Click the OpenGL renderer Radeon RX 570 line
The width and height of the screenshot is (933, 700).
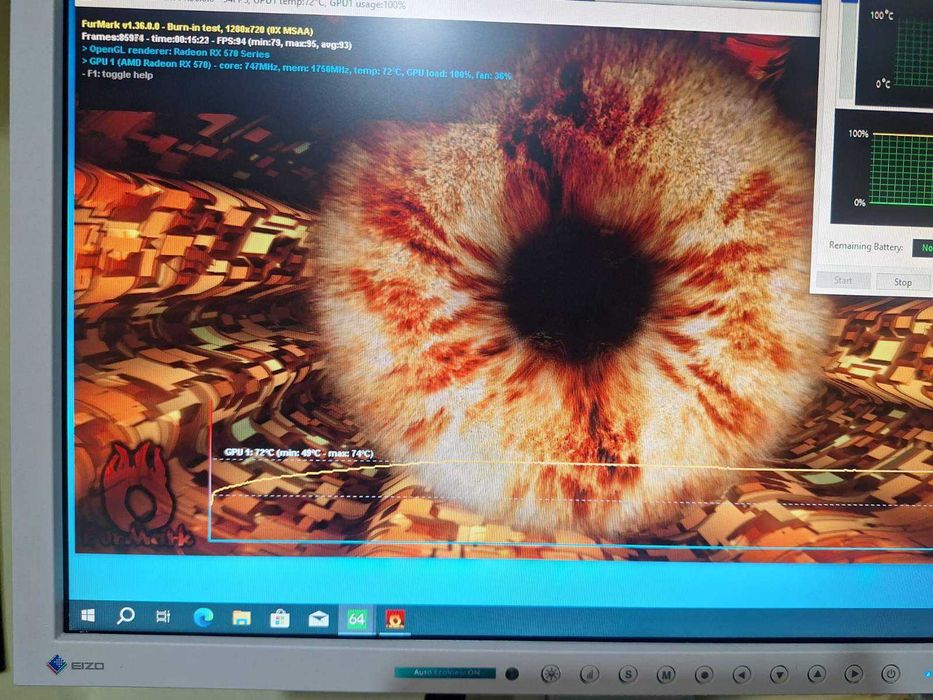[x=176, y=51]
